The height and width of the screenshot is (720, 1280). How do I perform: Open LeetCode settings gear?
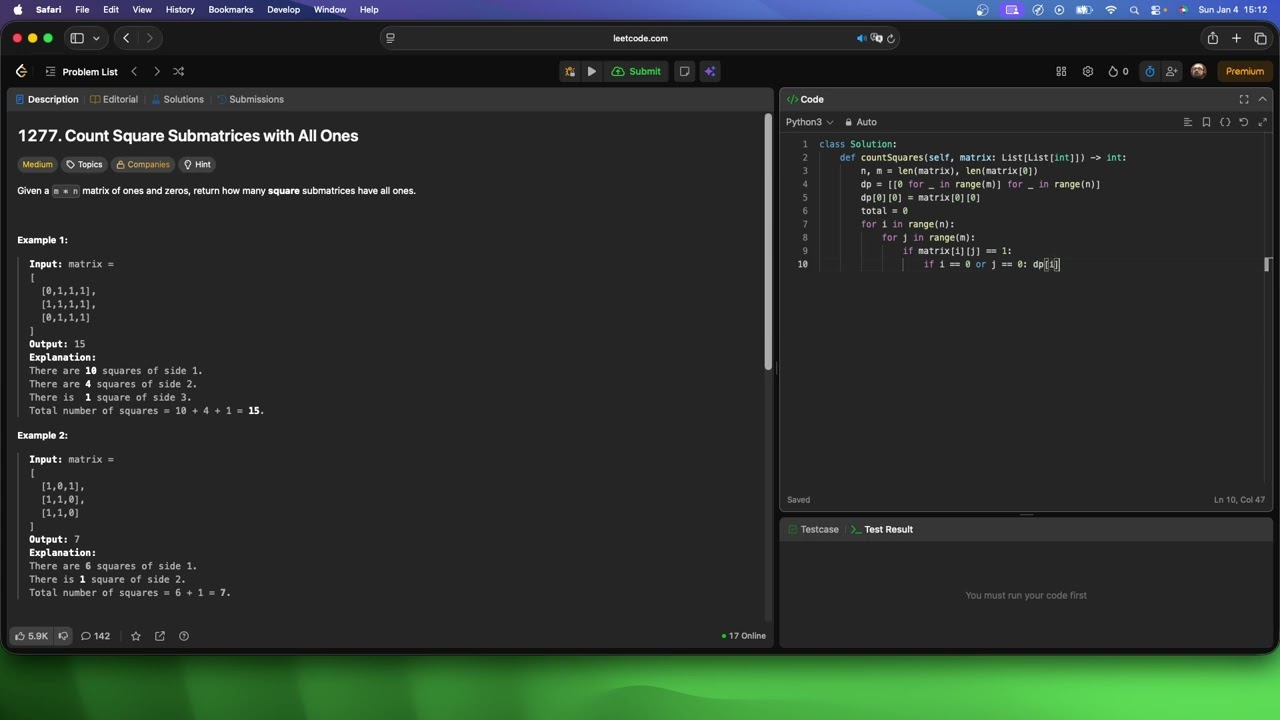click(1088, 71)
